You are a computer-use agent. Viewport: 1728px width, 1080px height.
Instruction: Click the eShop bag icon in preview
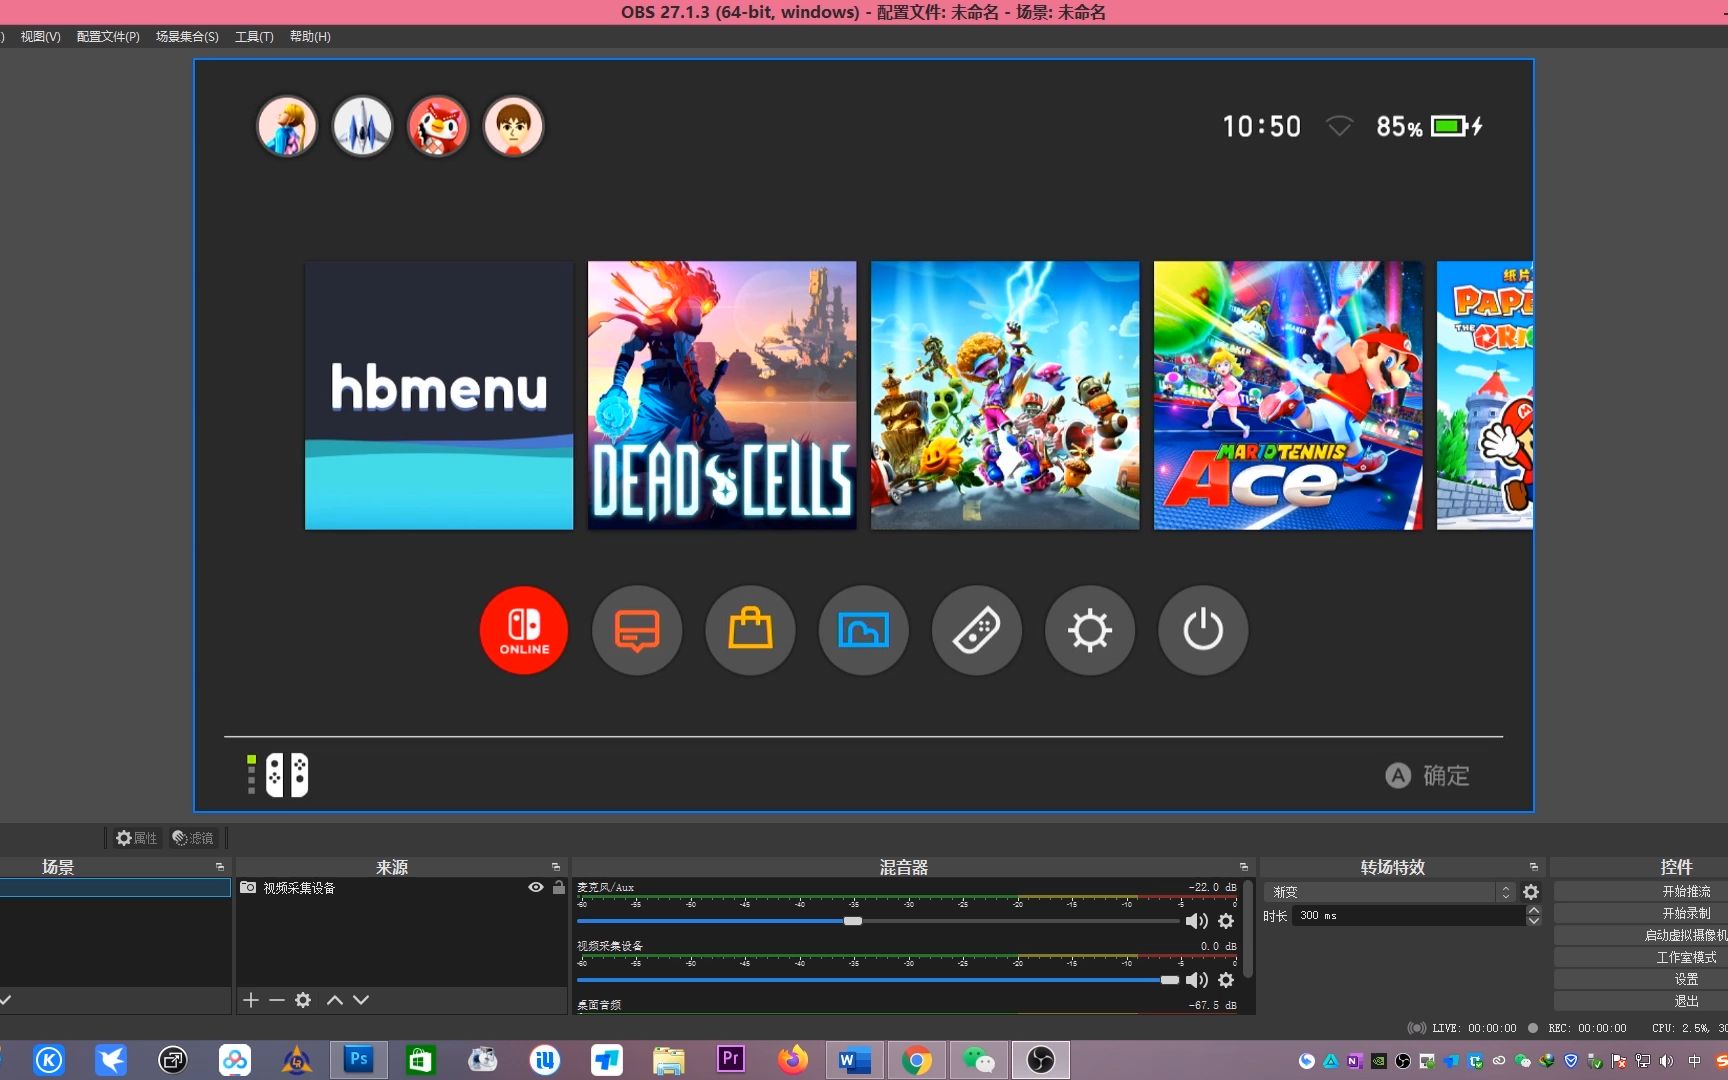click(x=750, y=630)
